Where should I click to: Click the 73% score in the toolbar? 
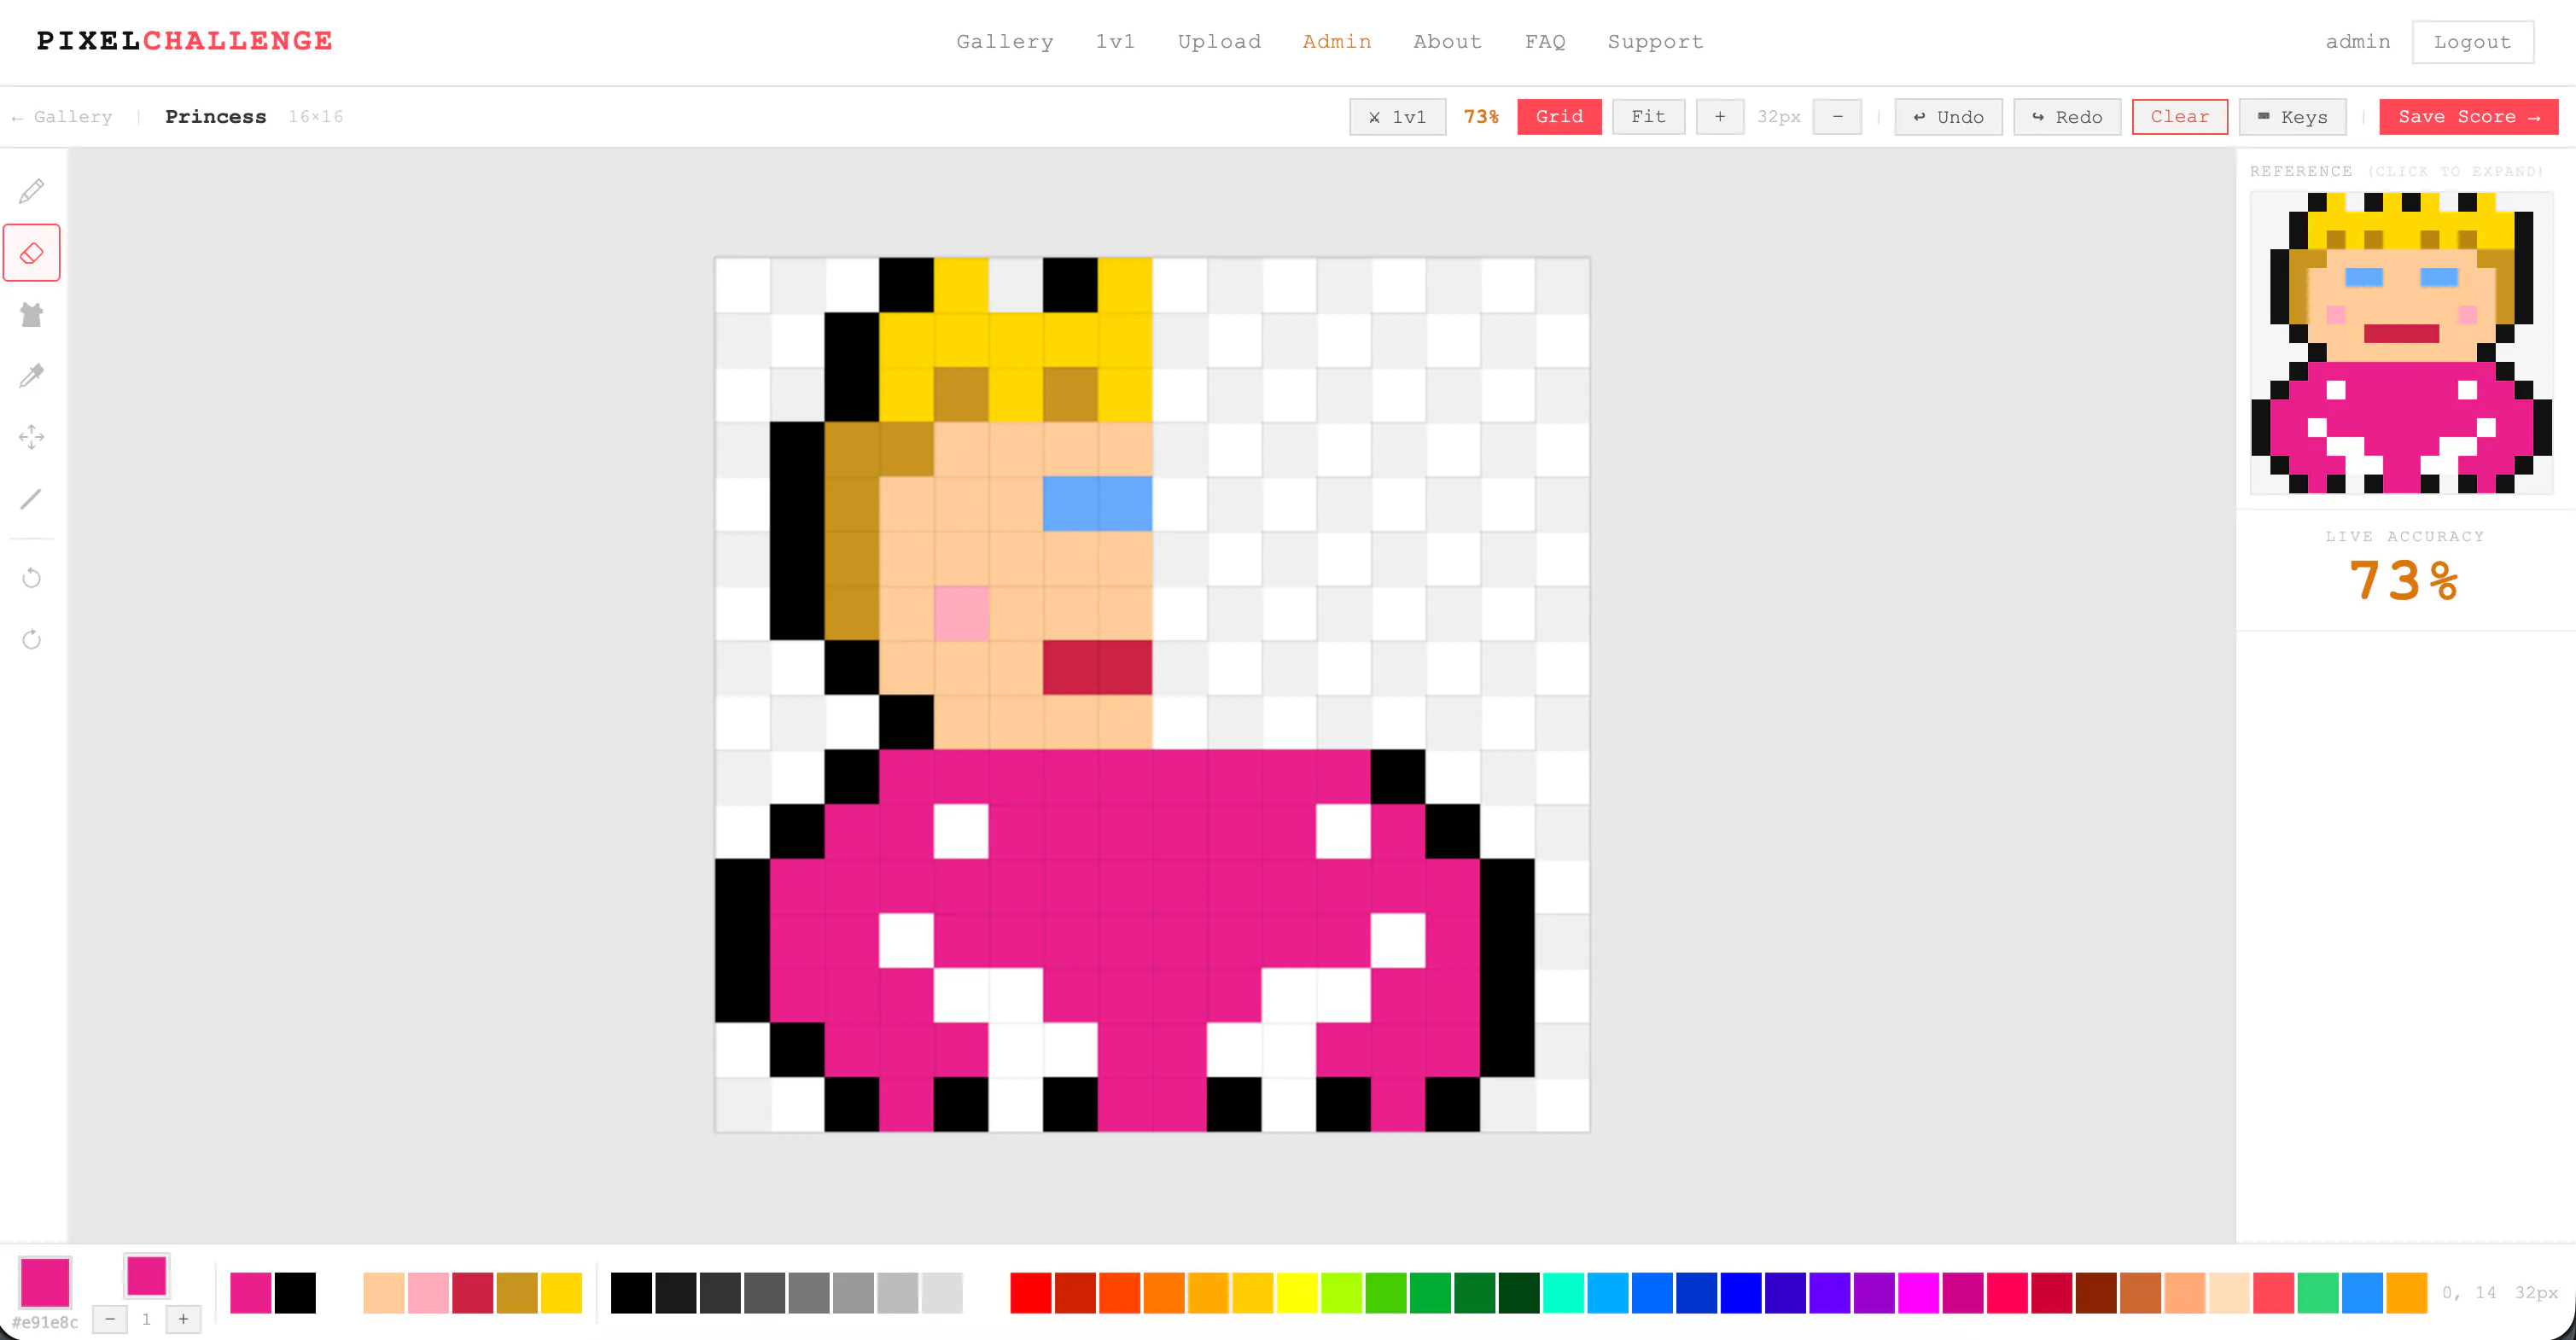point(1481,117)
